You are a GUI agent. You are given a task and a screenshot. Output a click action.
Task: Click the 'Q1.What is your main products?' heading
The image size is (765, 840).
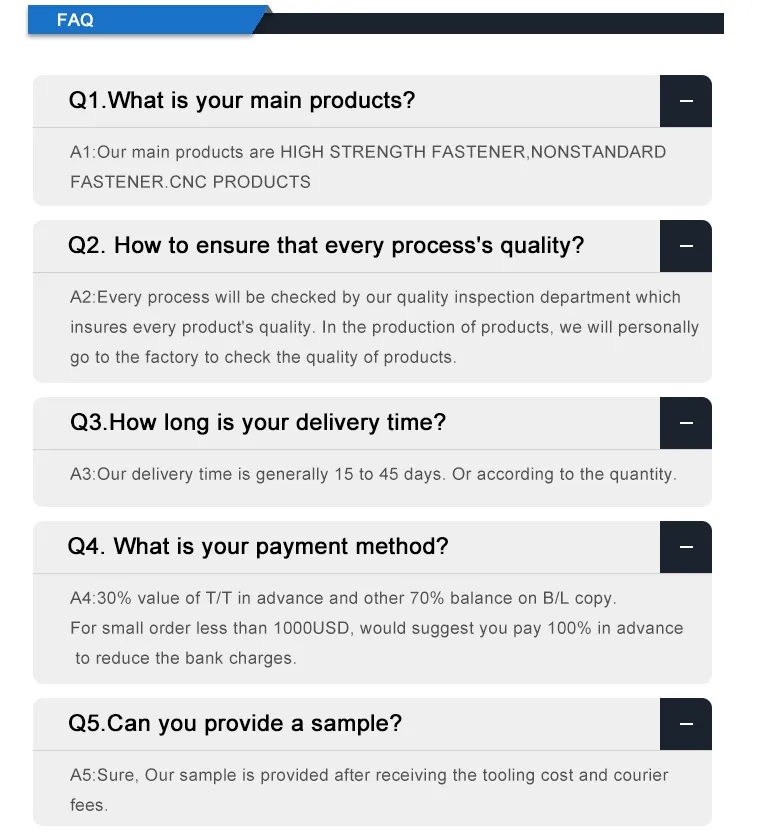pos(241,101)
